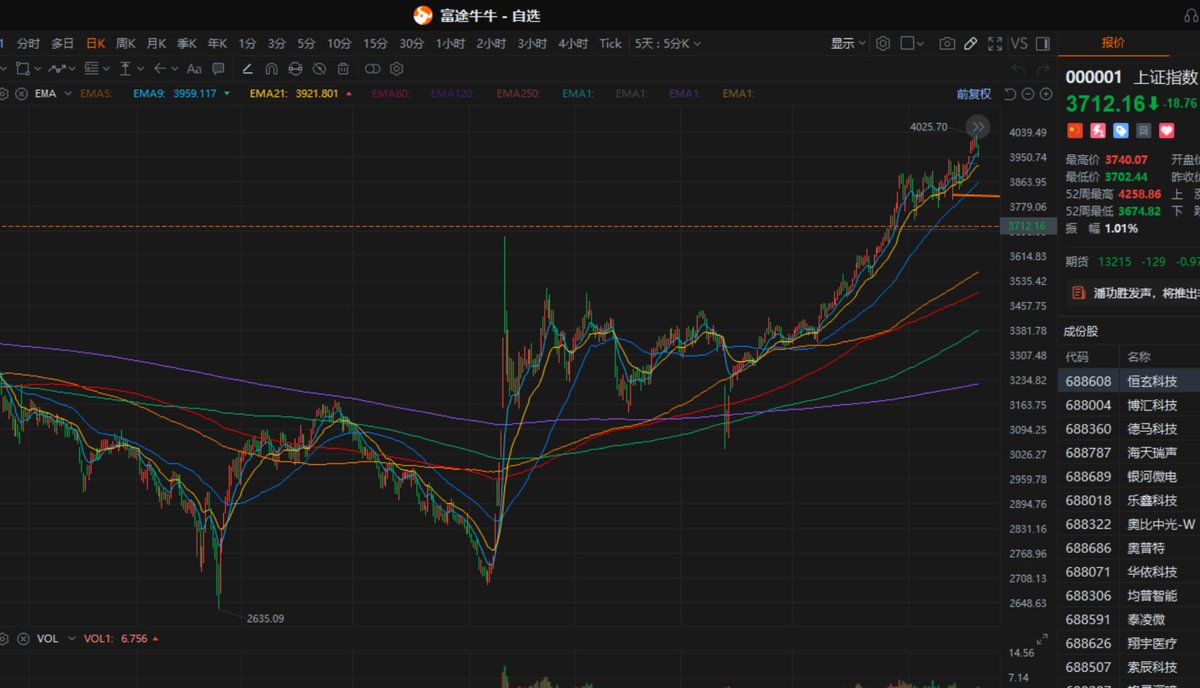Click the blue tag icon under the price

click(1121, 130)
